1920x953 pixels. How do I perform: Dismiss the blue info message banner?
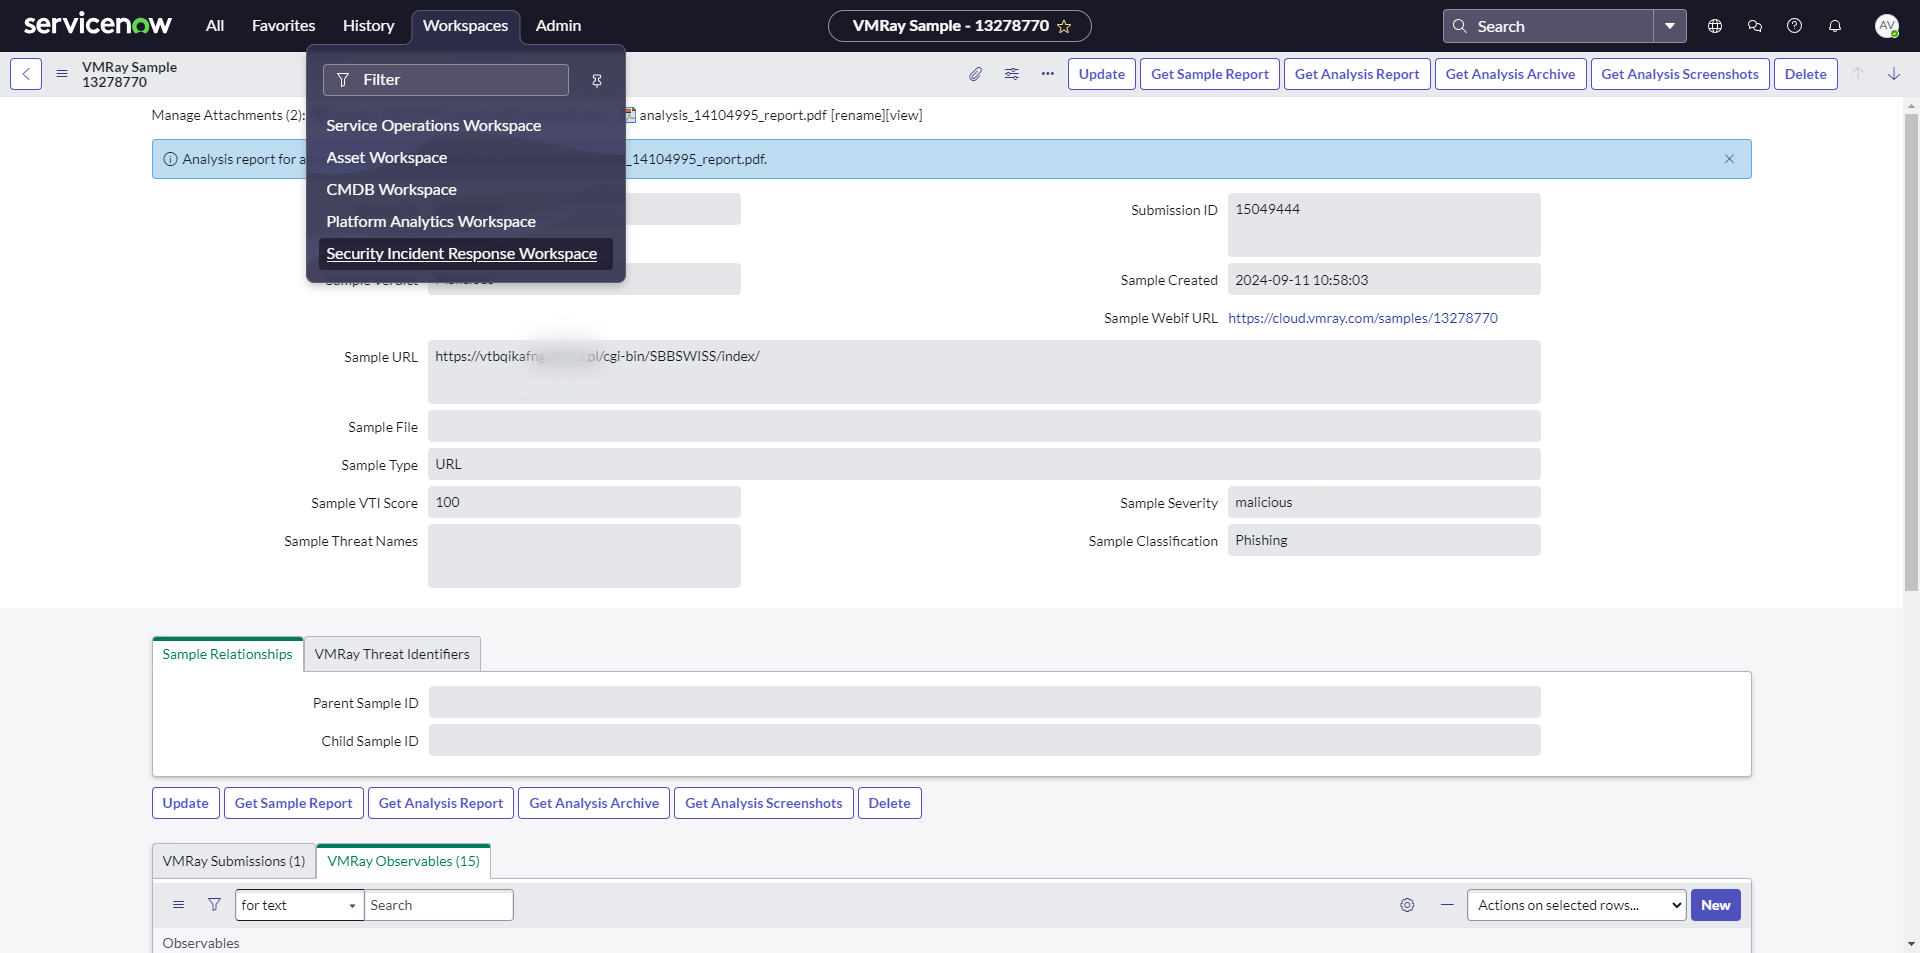(x=1729, y=159)
